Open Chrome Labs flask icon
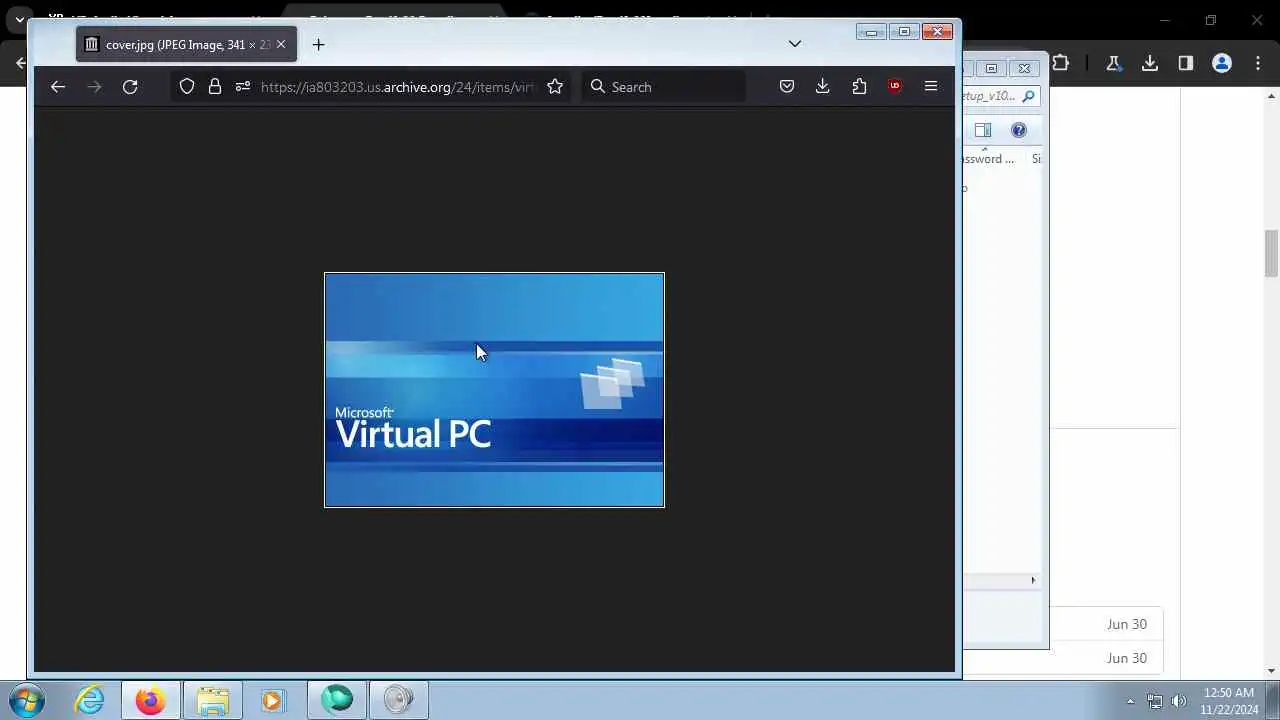1280x720 pixels. pos(1114,63)
